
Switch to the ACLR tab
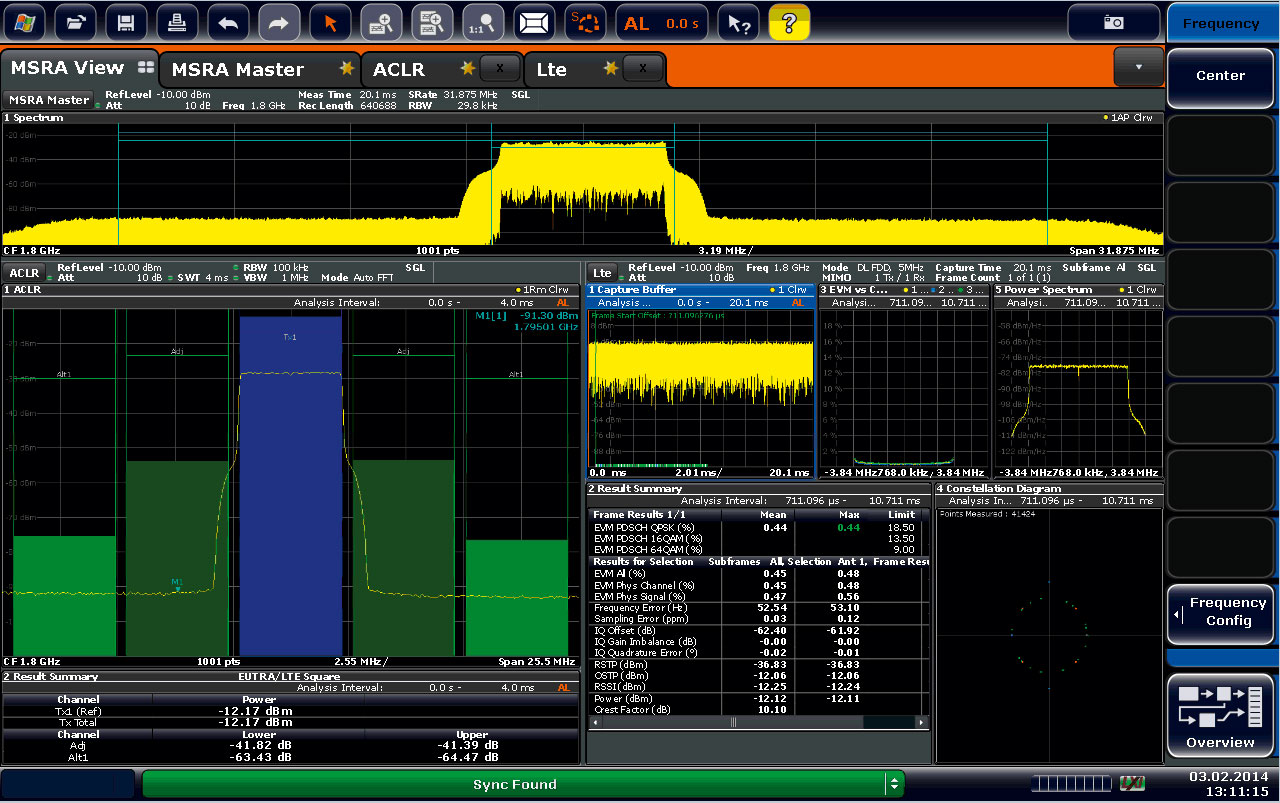pyautogui.click(x=399, y=69)
